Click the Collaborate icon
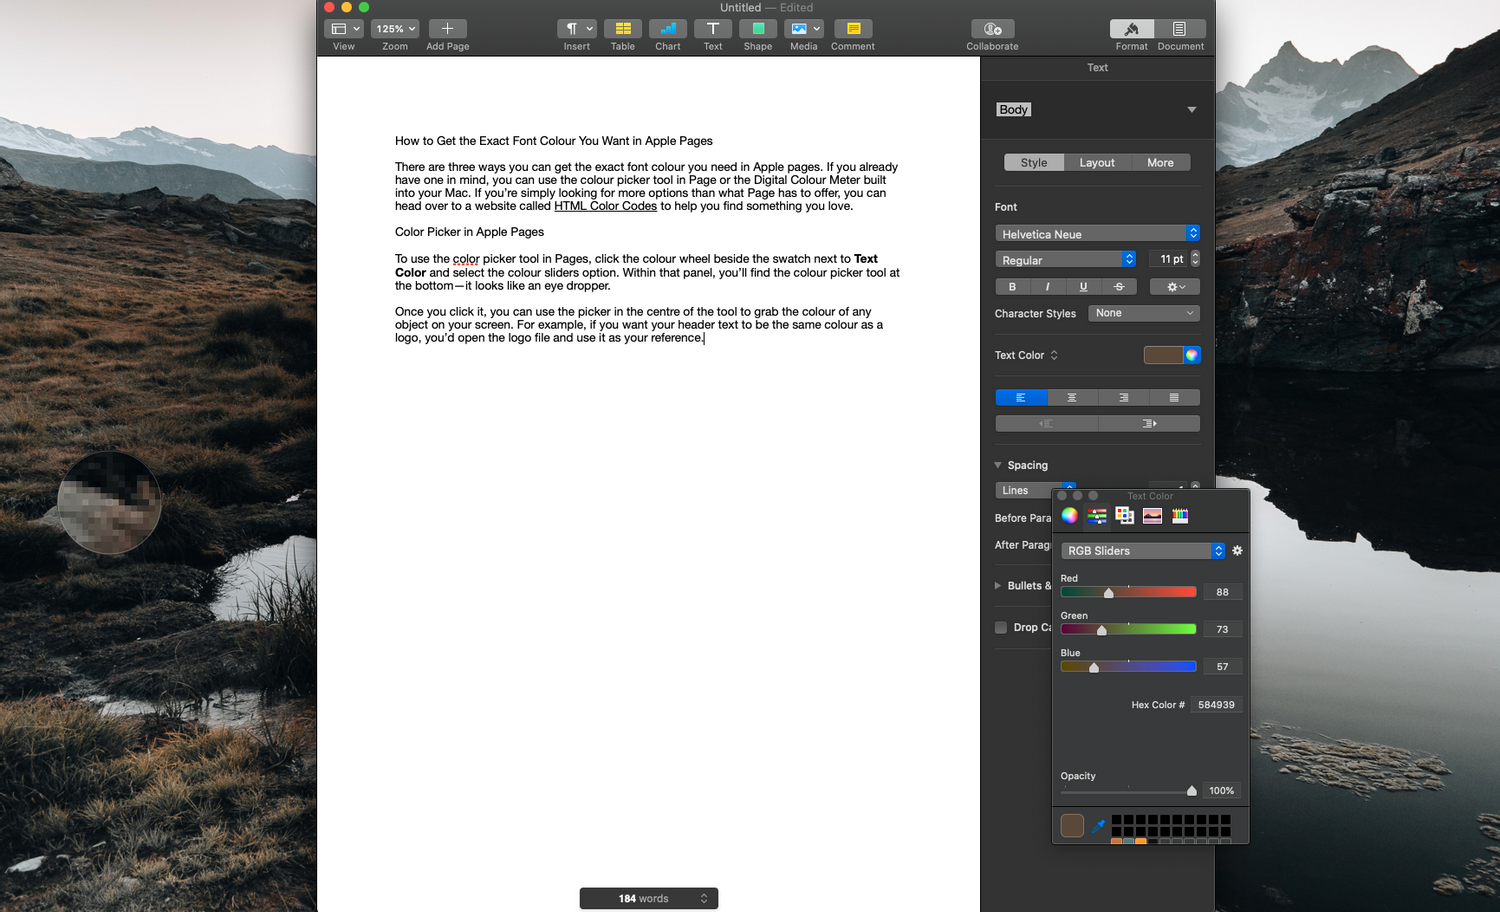Screen dimensions: 1500x912 click(x=992, y=29)
